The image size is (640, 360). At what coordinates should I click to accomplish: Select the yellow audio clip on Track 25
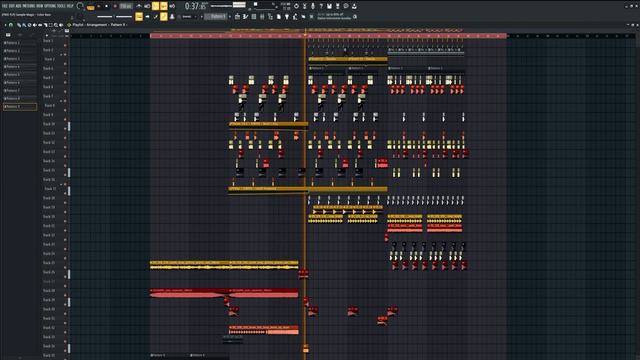(224, 265)
